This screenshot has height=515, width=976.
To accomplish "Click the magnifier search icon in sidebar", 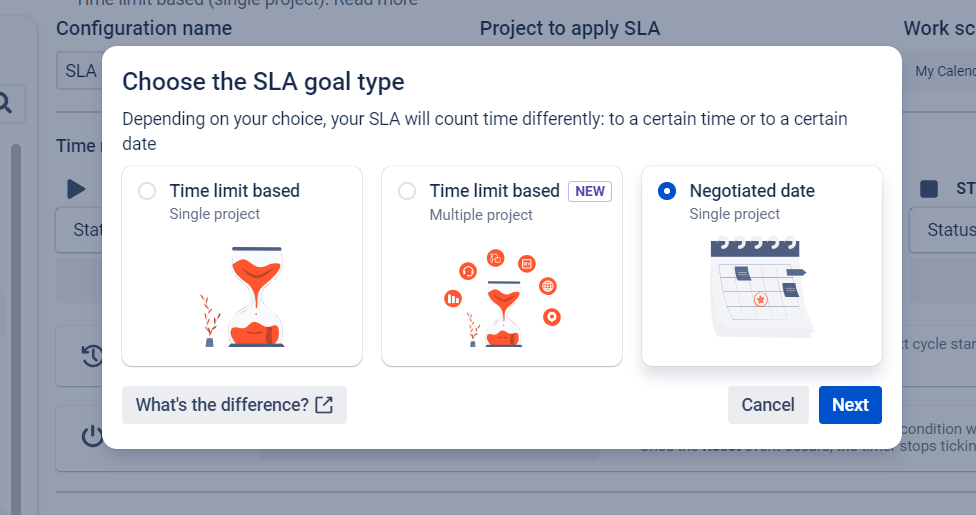I will pyautogui.click(x=5, y=102).
